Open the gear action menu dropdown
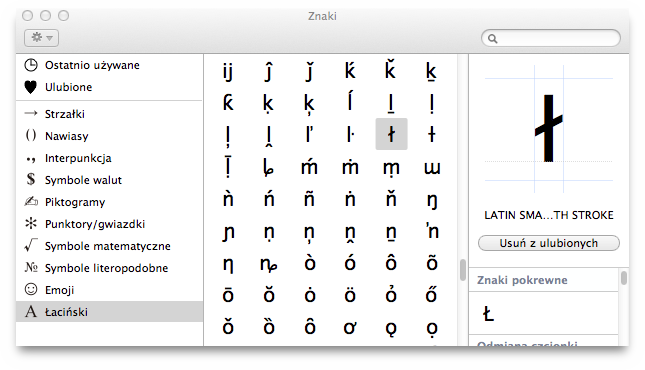 point(42,38)
